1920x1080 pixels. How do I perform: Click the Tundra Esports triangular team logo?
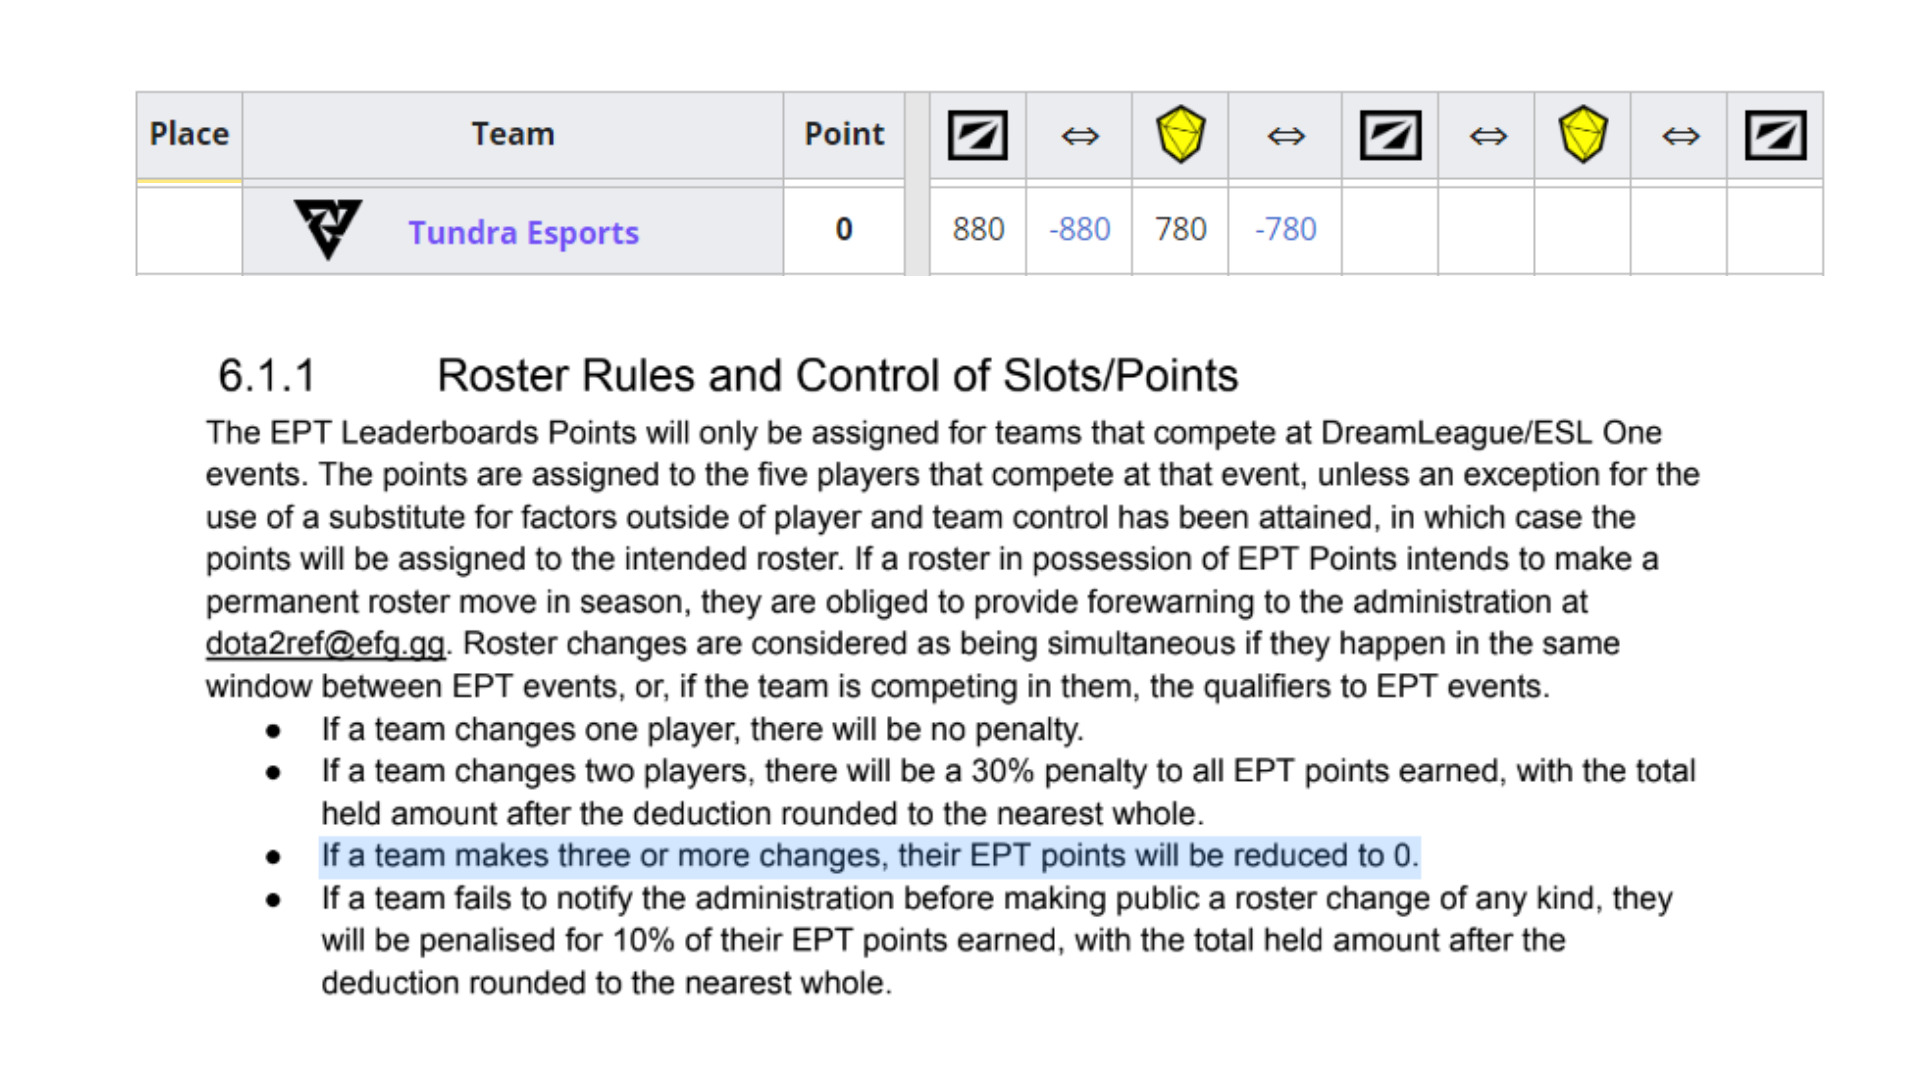328,229
